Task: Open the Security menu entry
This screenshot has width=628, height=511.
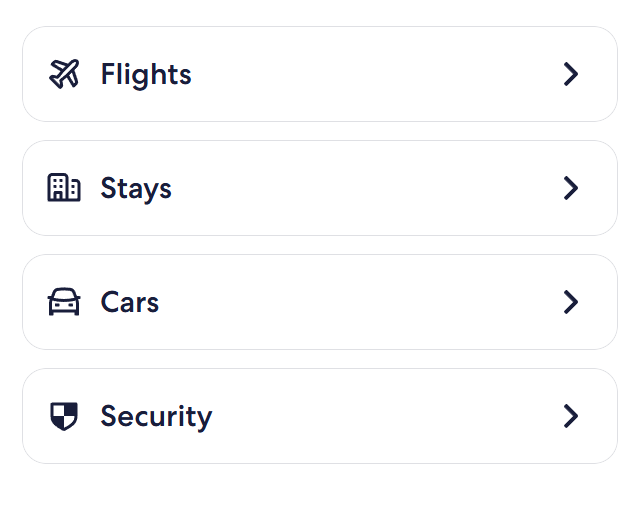Action: (x=320, y=416)
